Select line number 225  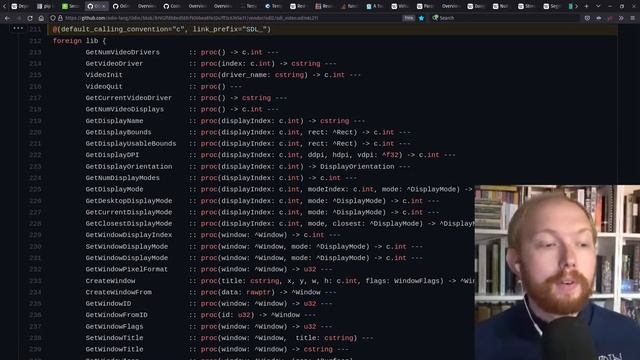(x=35, y=189)
